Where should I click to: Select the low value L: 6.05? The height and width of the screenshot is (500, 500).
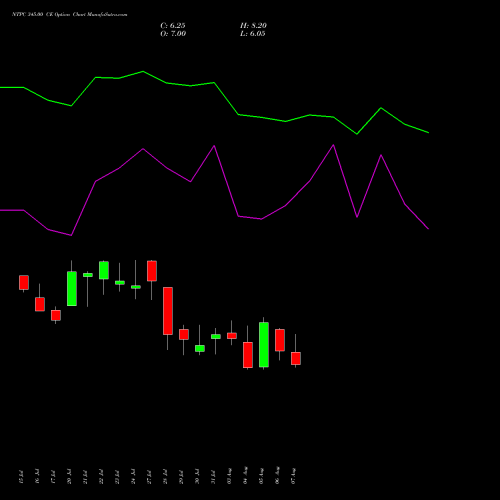[253, 34]
